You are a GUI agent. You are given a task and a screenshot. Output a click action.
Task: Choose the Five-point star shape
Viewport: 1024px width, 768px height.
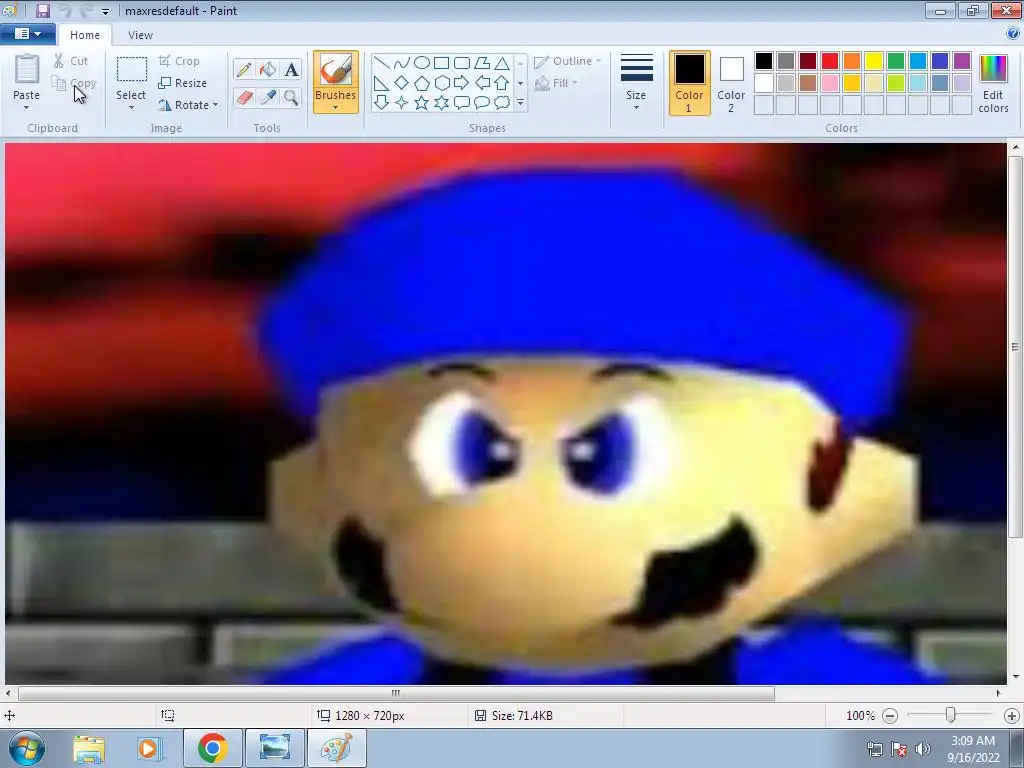(x=422, y=103)
